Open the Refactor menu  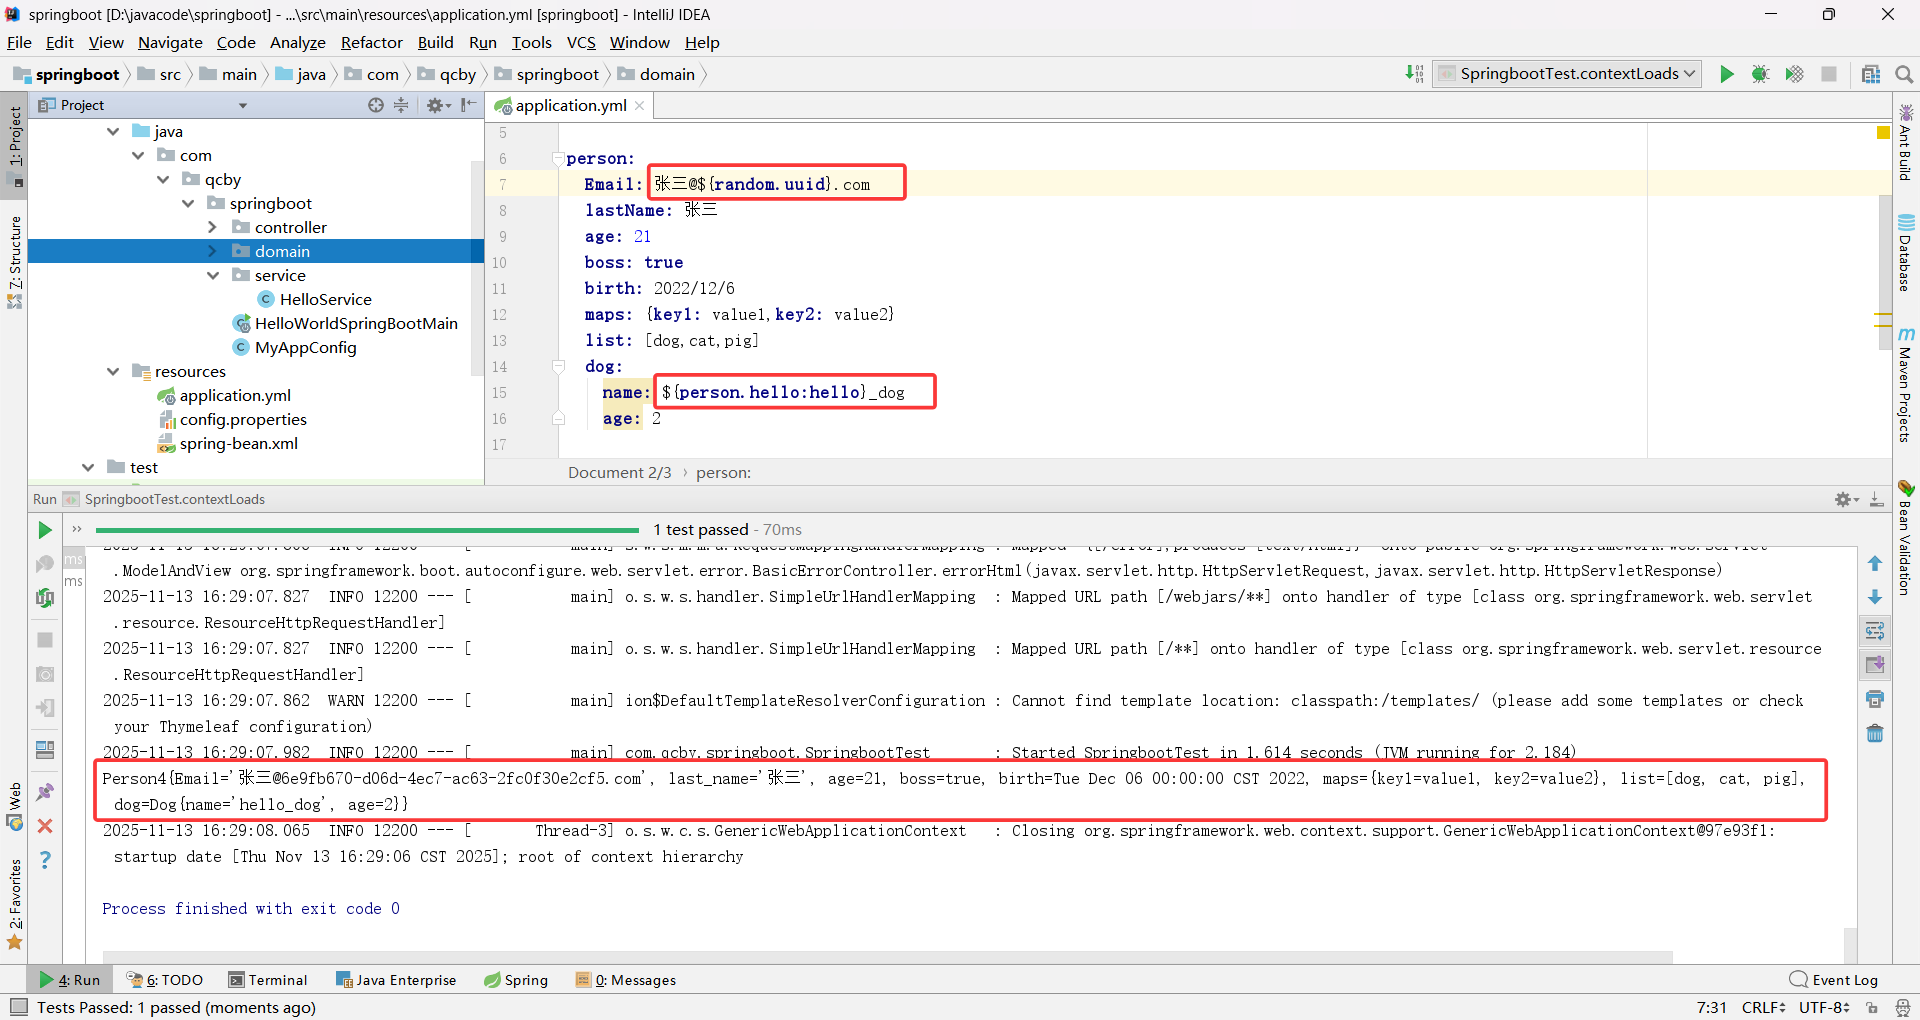(x=371, y=43)
